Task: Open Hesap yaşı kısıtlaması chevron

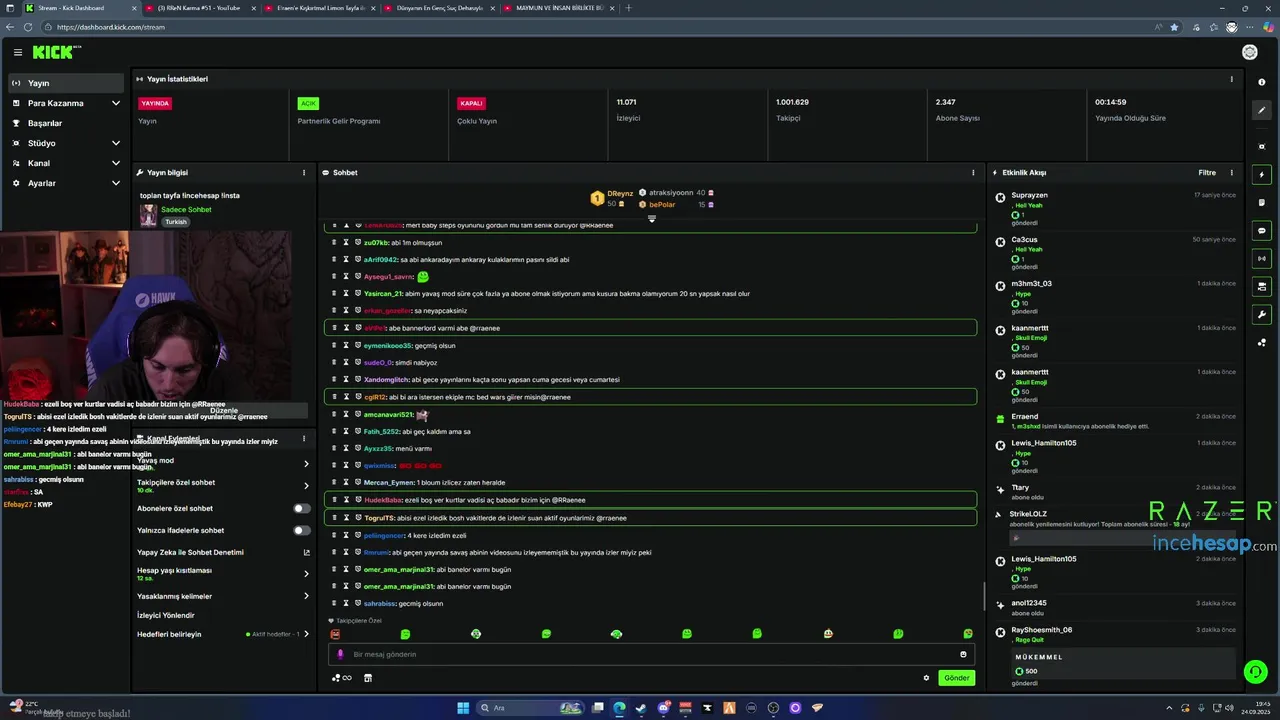Action: coord(306,573)
